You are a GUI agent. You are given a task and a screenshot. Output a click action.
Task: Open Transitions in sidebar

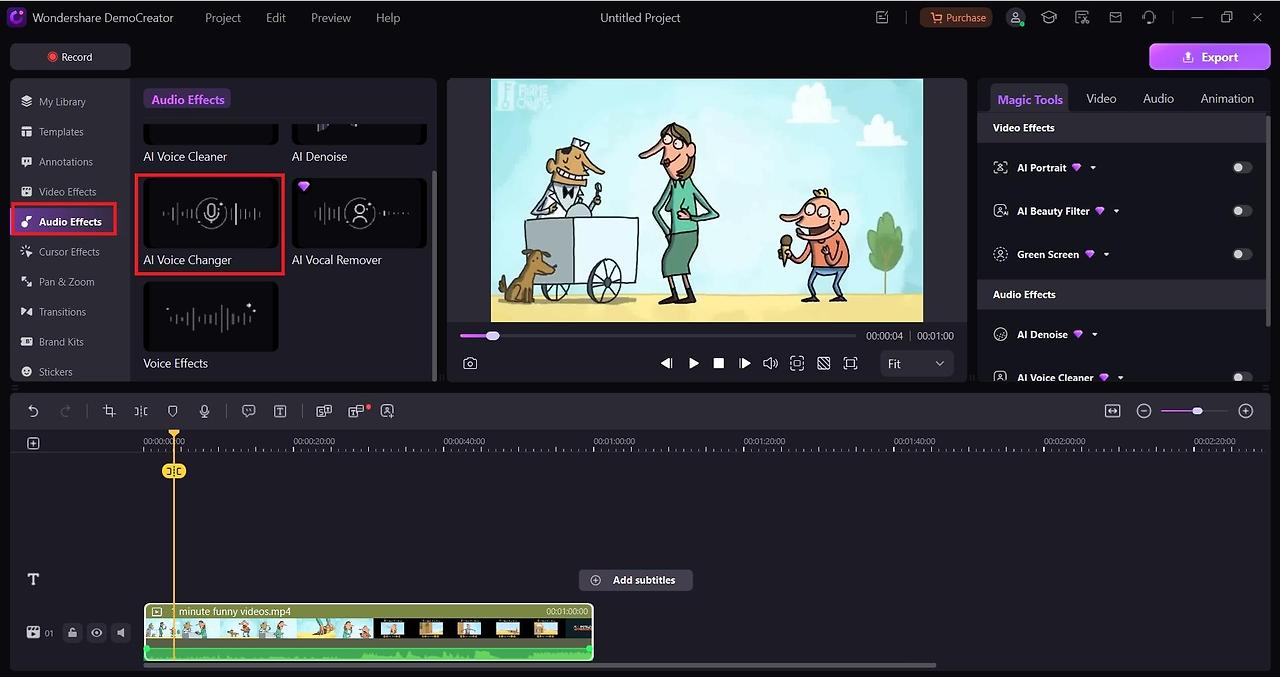click(62, 312)
